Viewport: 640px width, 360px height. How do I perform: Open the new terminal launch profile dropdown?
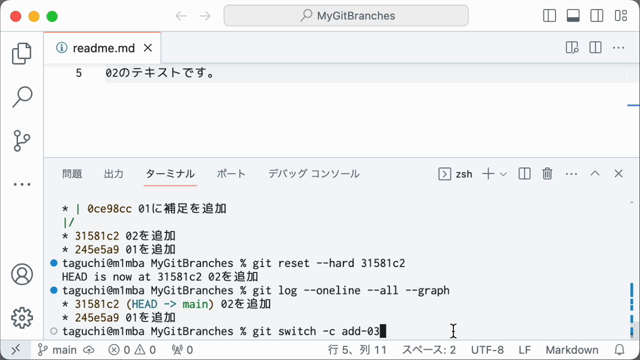pos(503,174)
